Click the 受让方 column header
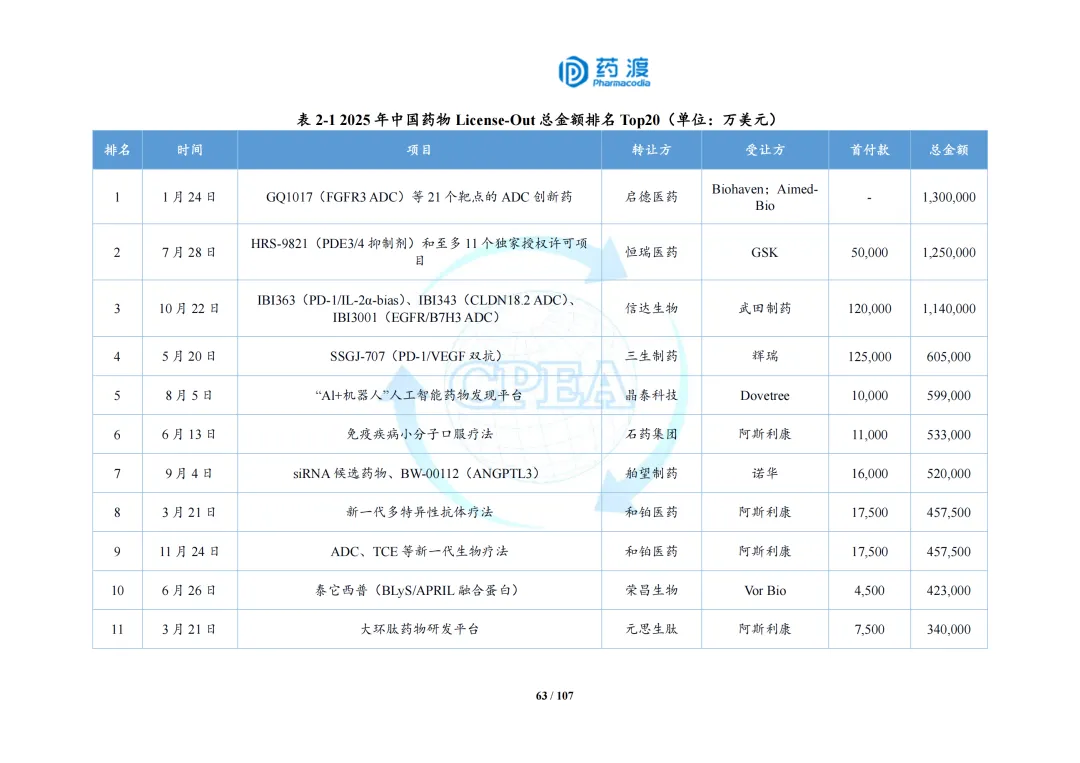 [x=765, y=150]
